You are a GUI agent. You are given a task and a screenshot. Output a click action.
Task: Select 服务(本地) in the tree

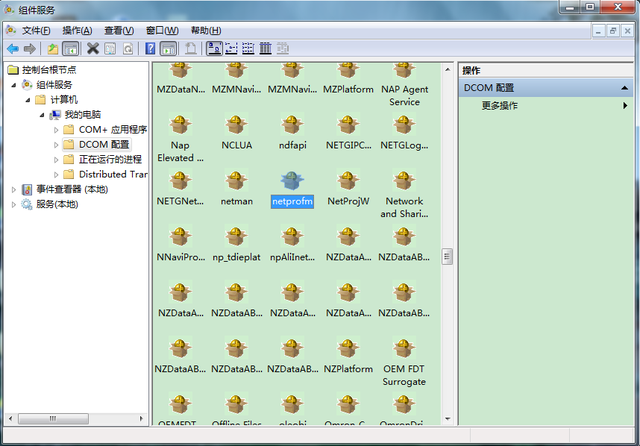pyautogui.click(x=57, y=204)
